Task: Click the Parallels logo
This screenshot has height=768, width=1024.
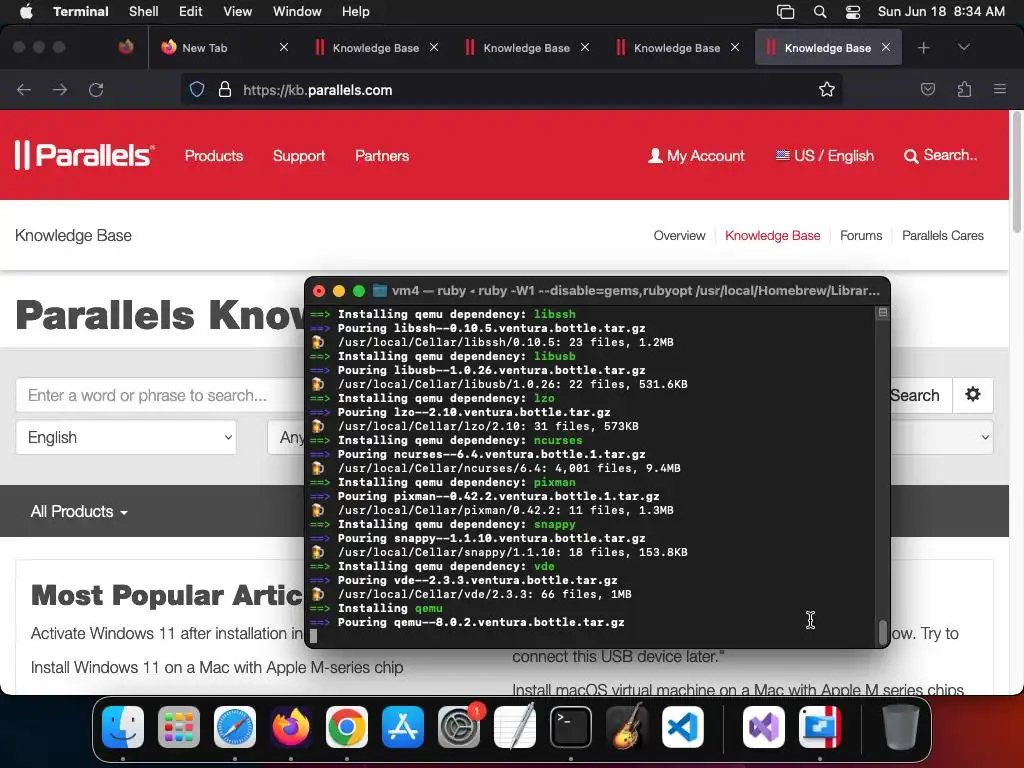Action: [x=84, y=155]
